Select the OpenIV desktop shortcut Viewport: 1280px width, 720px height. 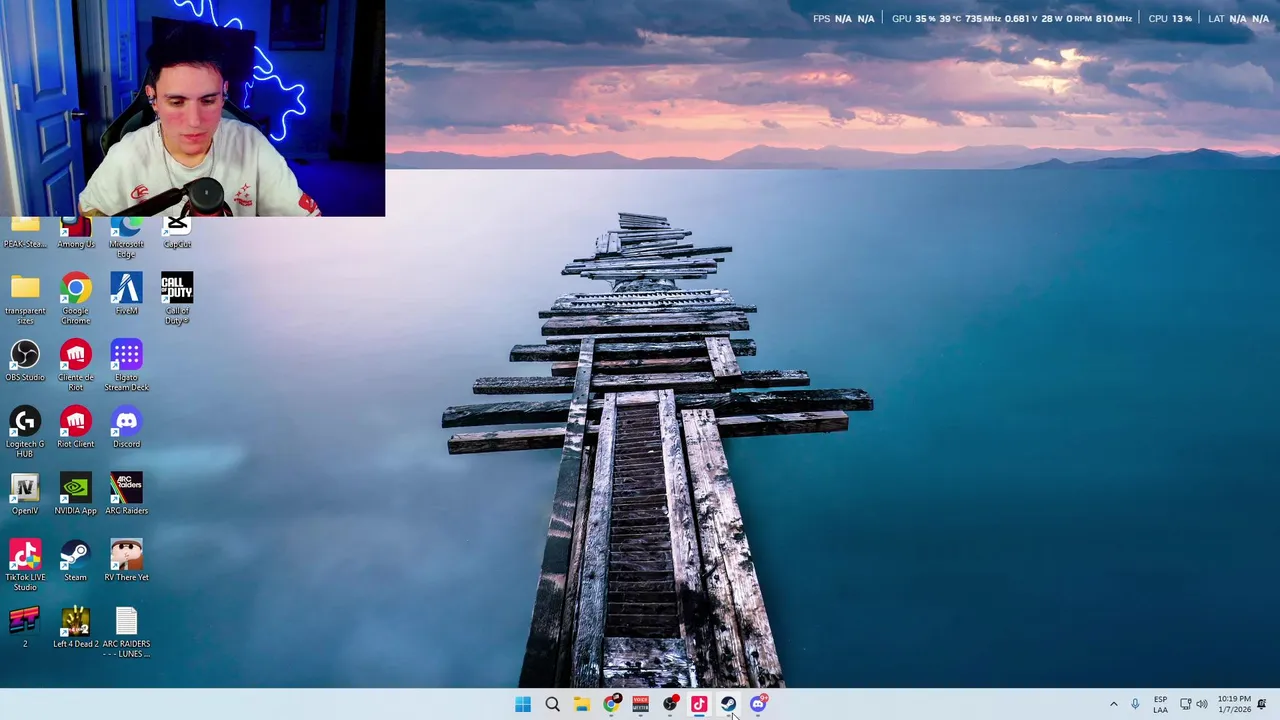[x=25, y=494]
